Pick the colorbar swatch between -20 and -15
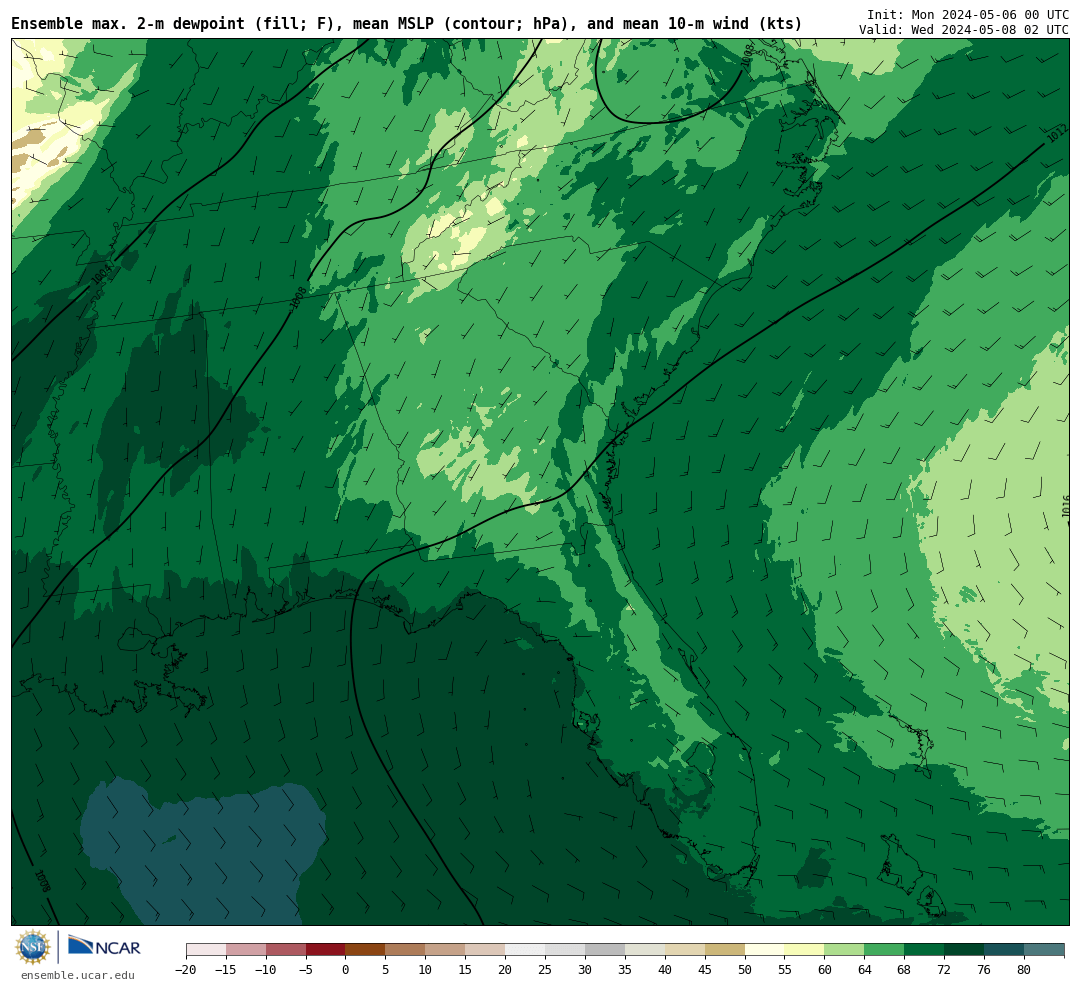1080x988 pixels. [206, 950]
